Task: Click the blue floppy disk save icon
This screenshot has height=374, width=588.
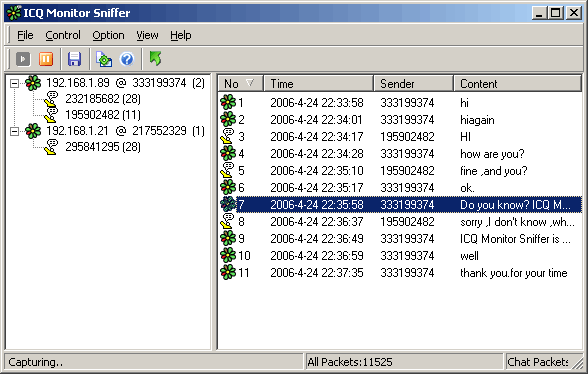Action: click(x=74, y=59)
